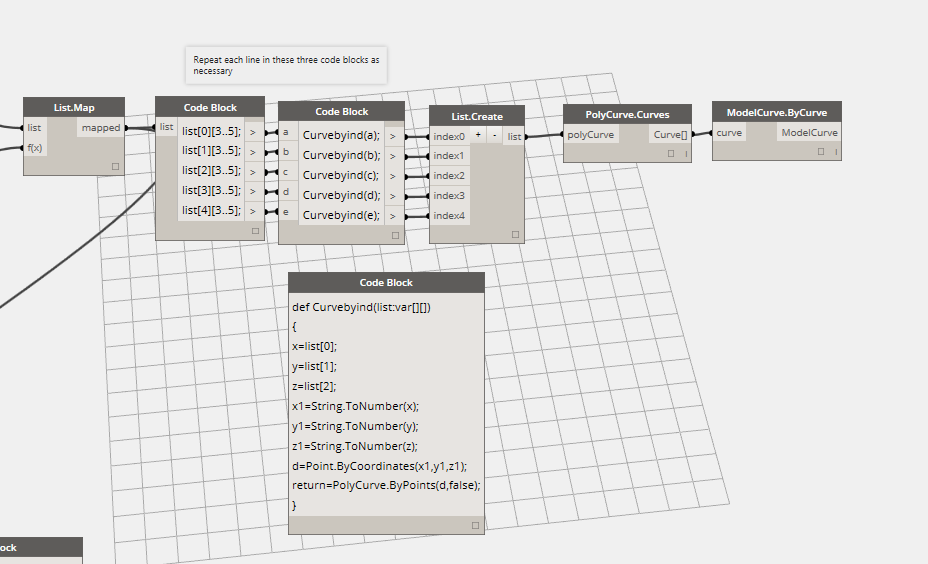The width and height of the screenshot is (928, 564).
Task: Click the index4 input port on List.Create
Action: pyautogui.click(x=449, y=215)
